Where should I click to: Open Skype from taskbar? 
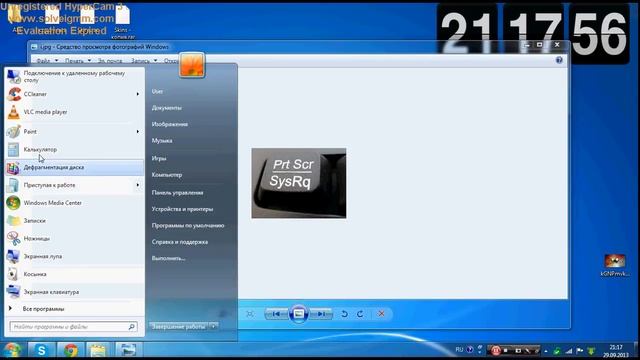(41, 350)
